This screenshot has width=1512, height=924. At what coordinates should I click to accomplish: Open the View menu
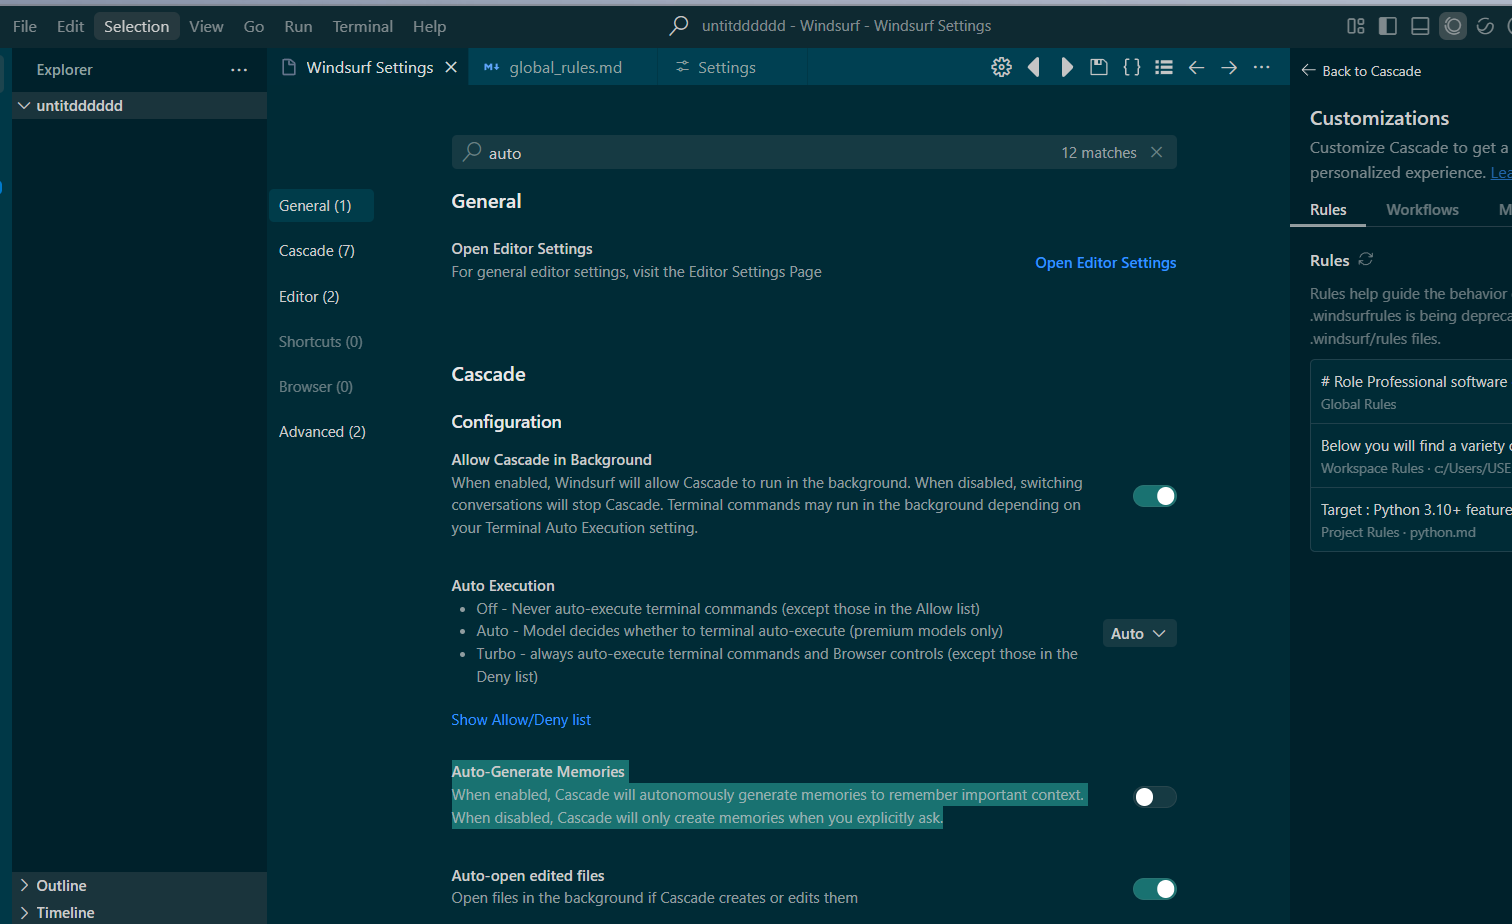(206, 26)
